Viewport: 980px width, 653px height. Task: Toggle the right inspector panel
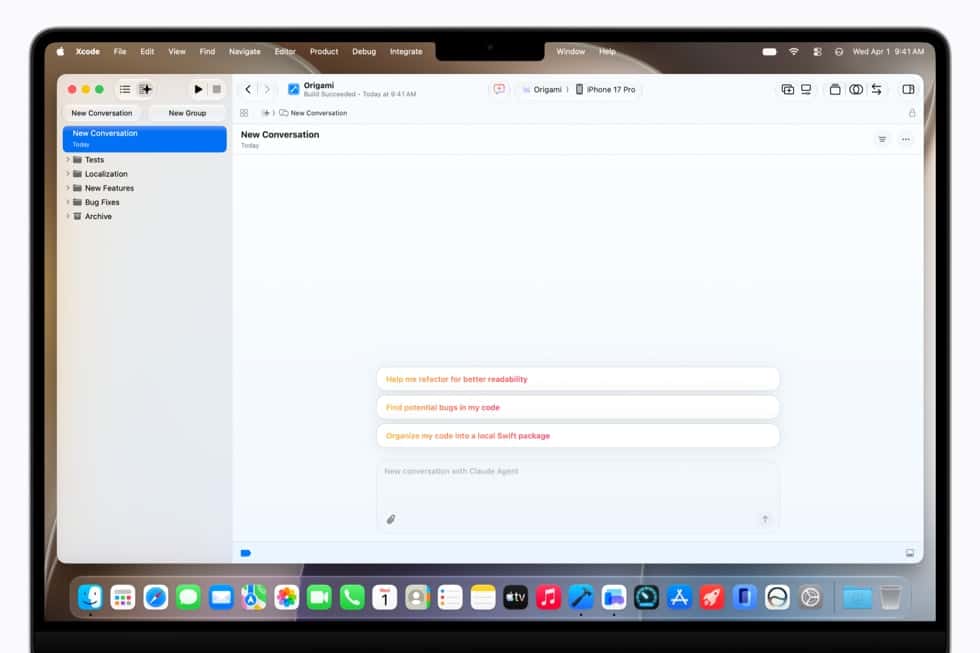coord(908,89)
